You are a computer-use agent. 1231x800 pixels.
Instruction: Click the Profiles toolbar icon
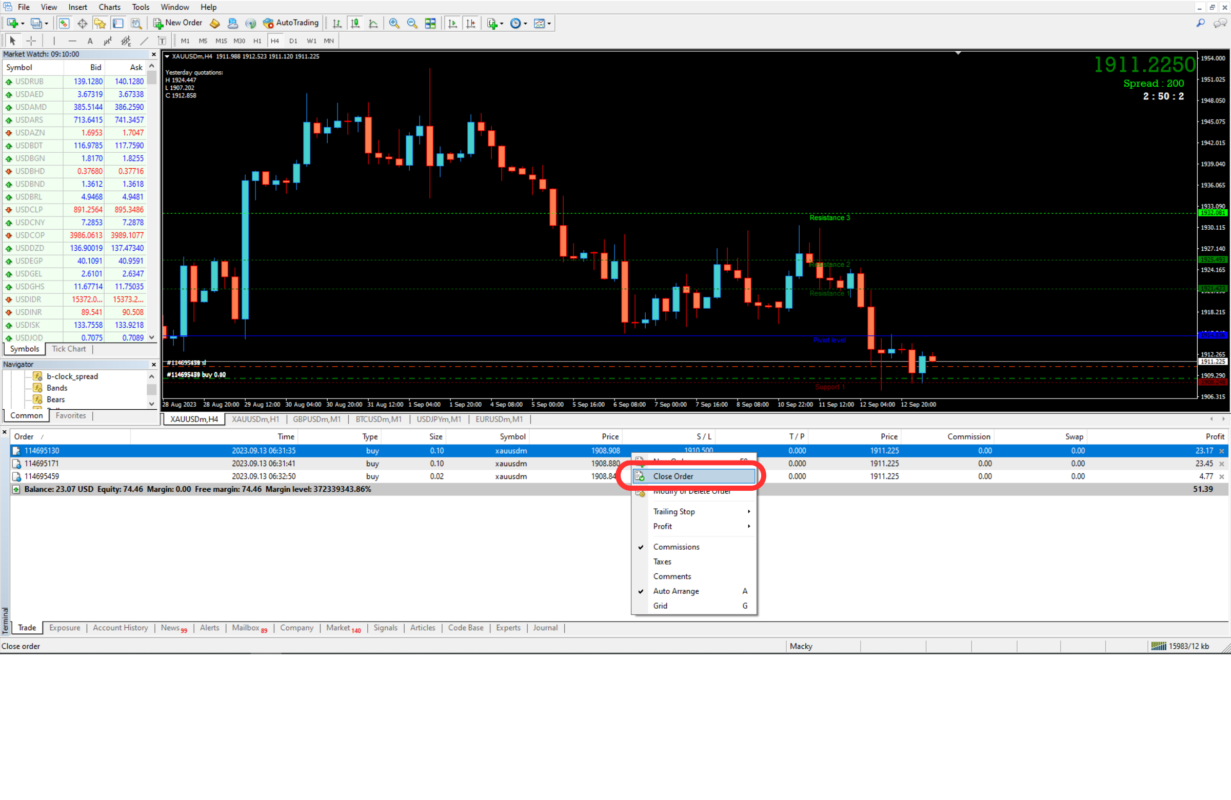(36, 22)
